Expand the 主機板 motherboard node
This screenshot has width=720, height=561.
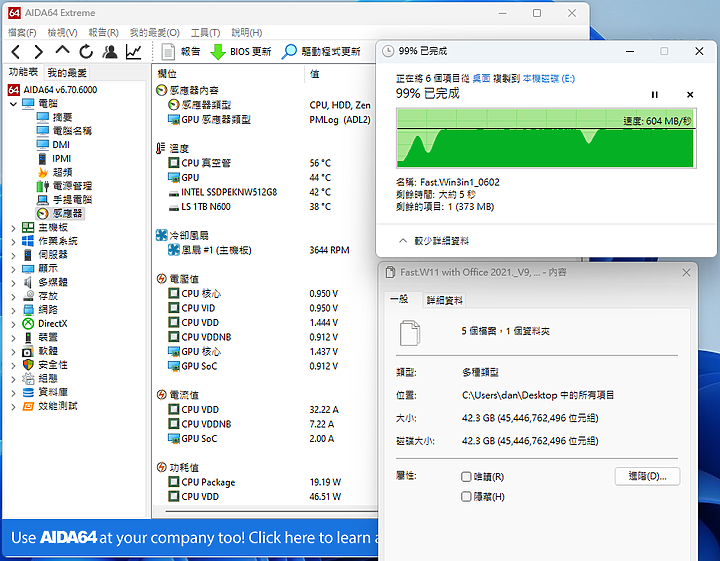pos(13,228)
